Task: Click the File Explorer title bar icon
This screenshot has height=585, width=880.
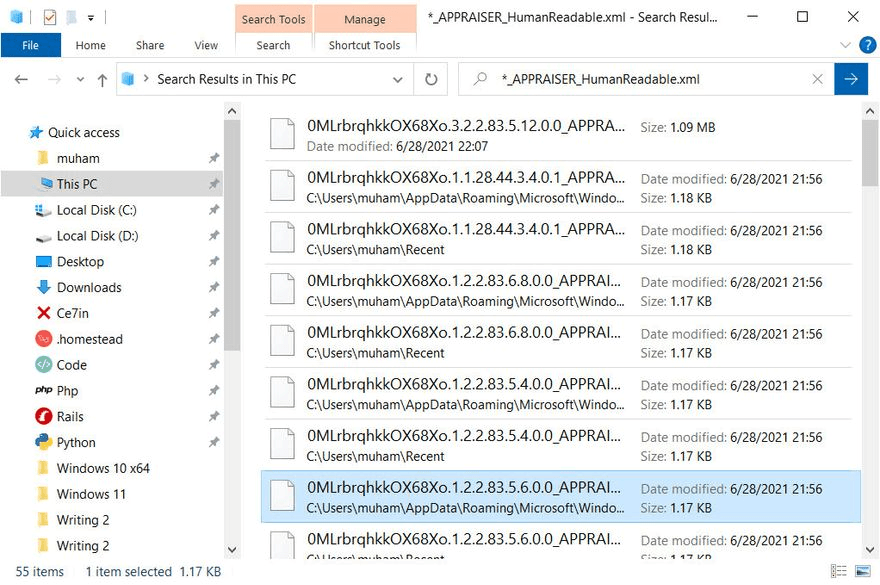Action: click(16, 17)
